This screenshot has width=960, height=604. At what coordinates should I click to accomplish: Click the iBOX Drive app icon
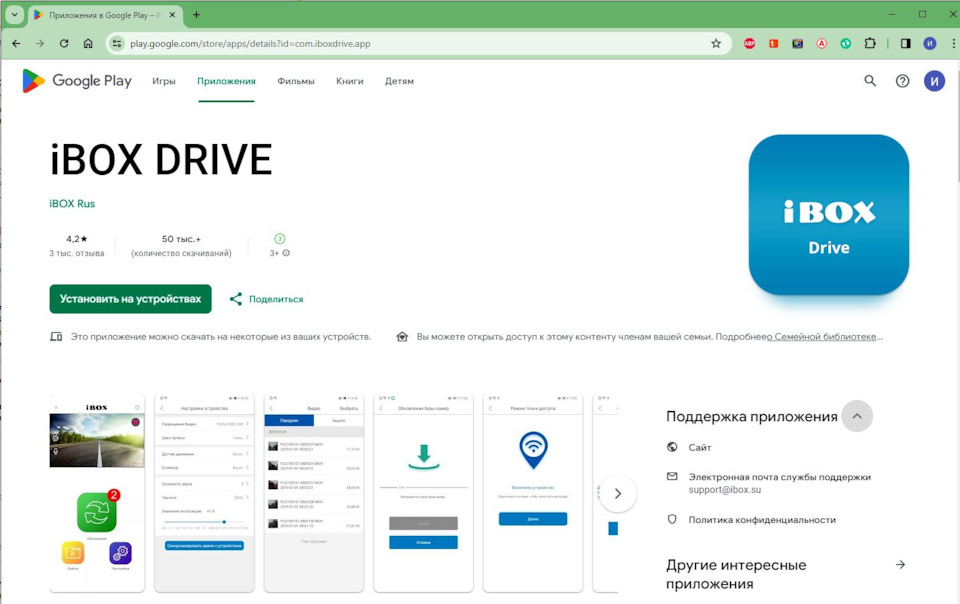pyautogui.click(x=828, y=215)
